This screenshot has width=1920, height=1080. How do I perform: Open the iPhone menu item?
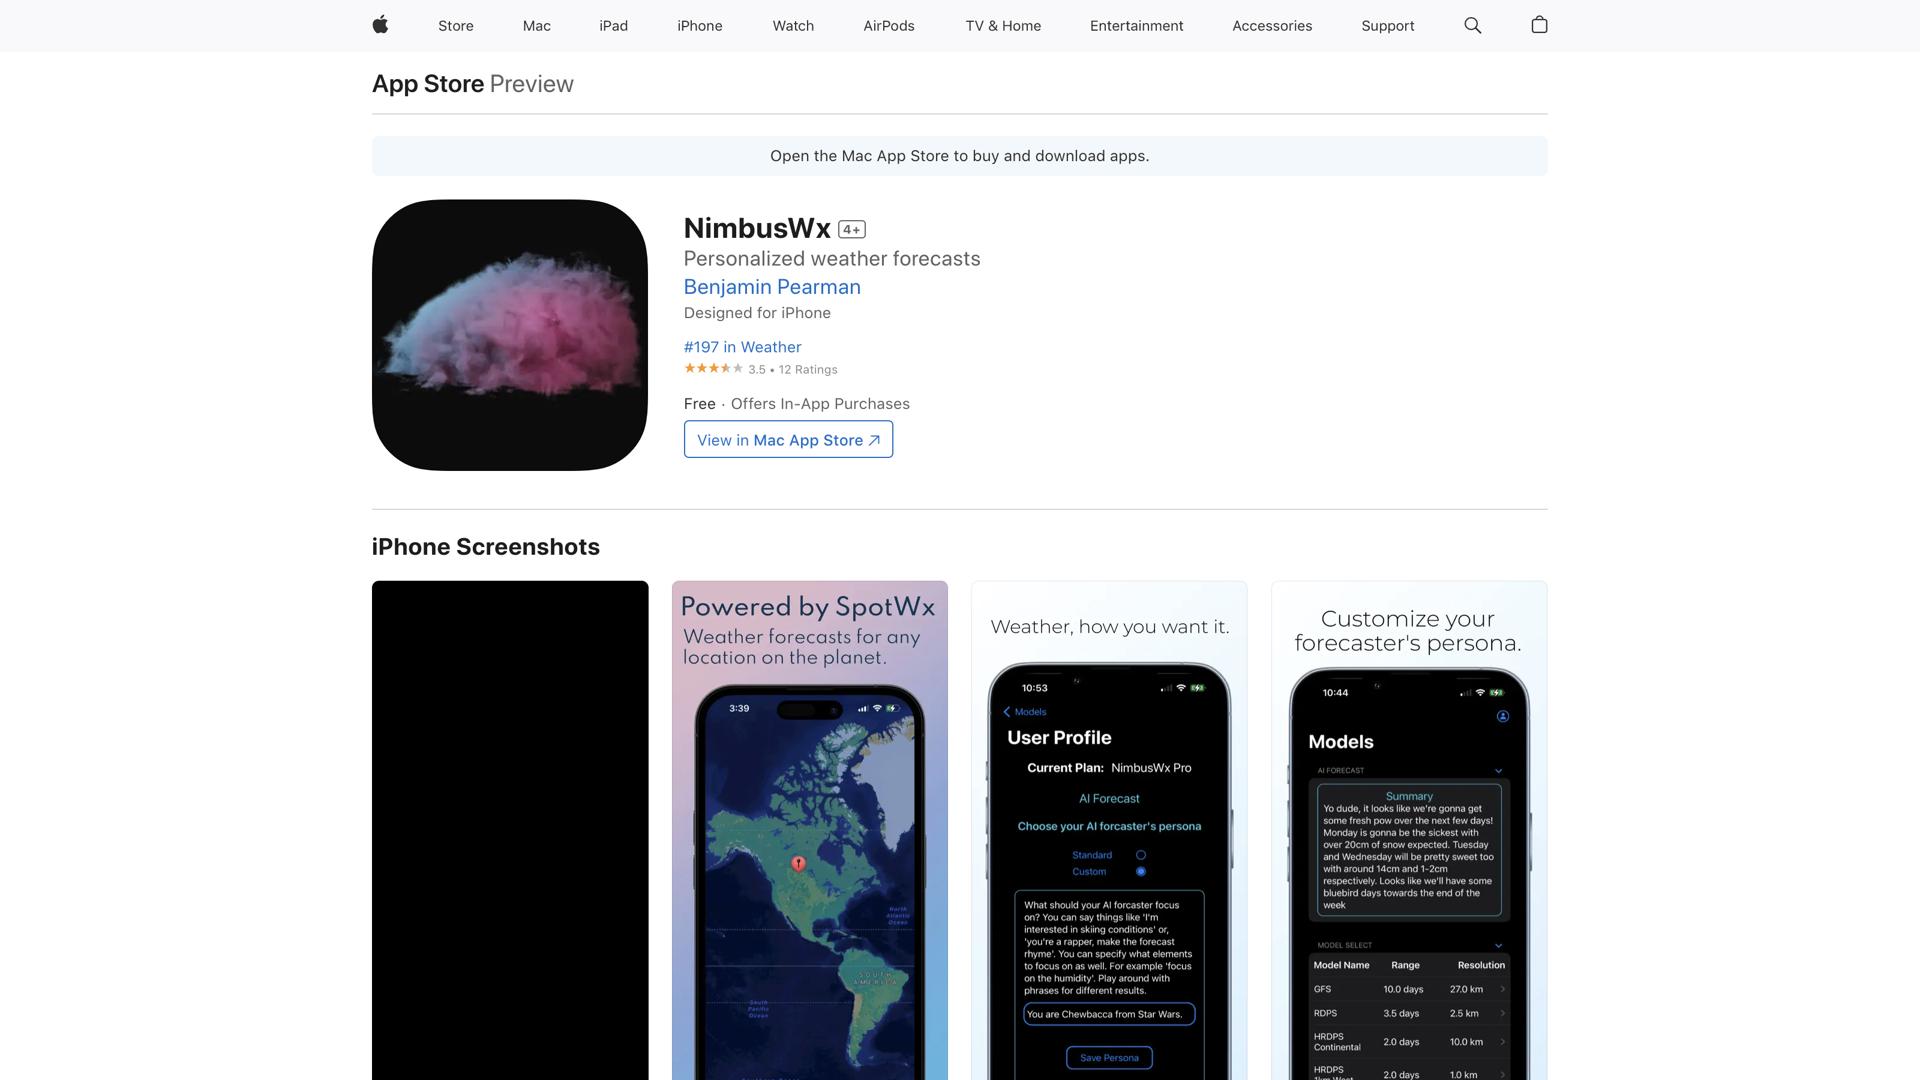[699, 26]
